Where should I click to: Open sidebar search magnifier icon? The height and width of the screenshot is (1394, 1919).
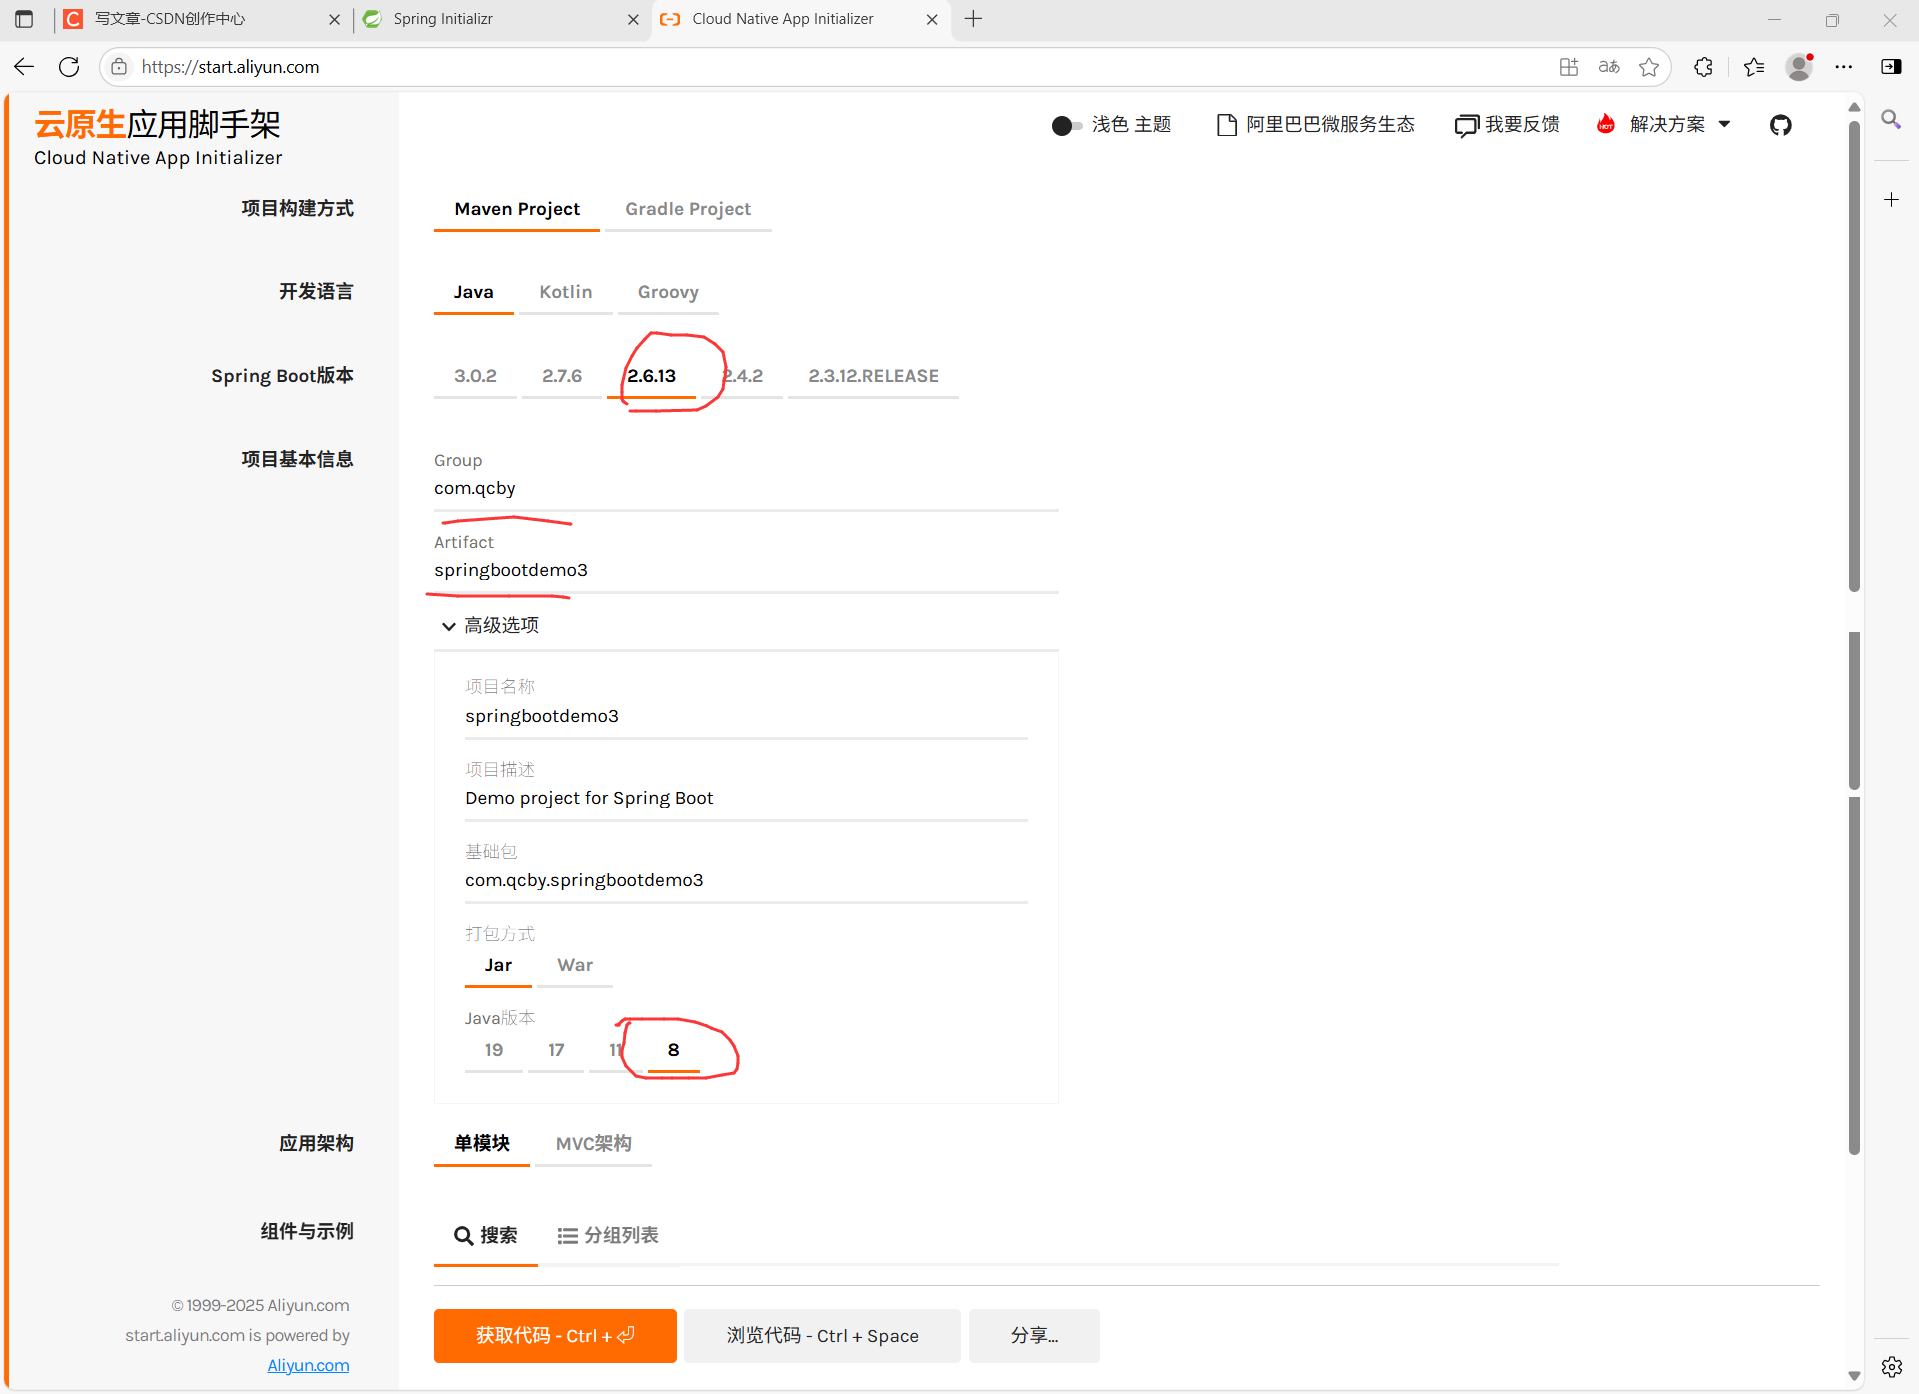coord(1891,119)
